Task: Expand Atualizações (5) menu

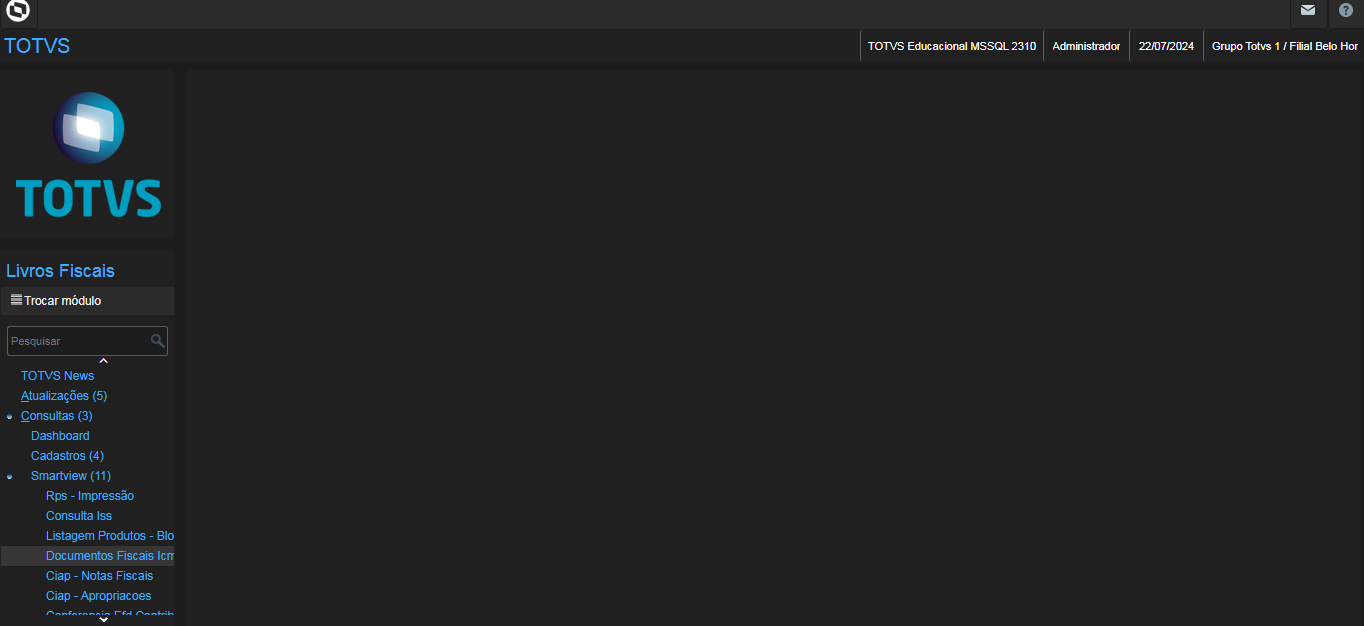Action: click(x=64, y=396)
